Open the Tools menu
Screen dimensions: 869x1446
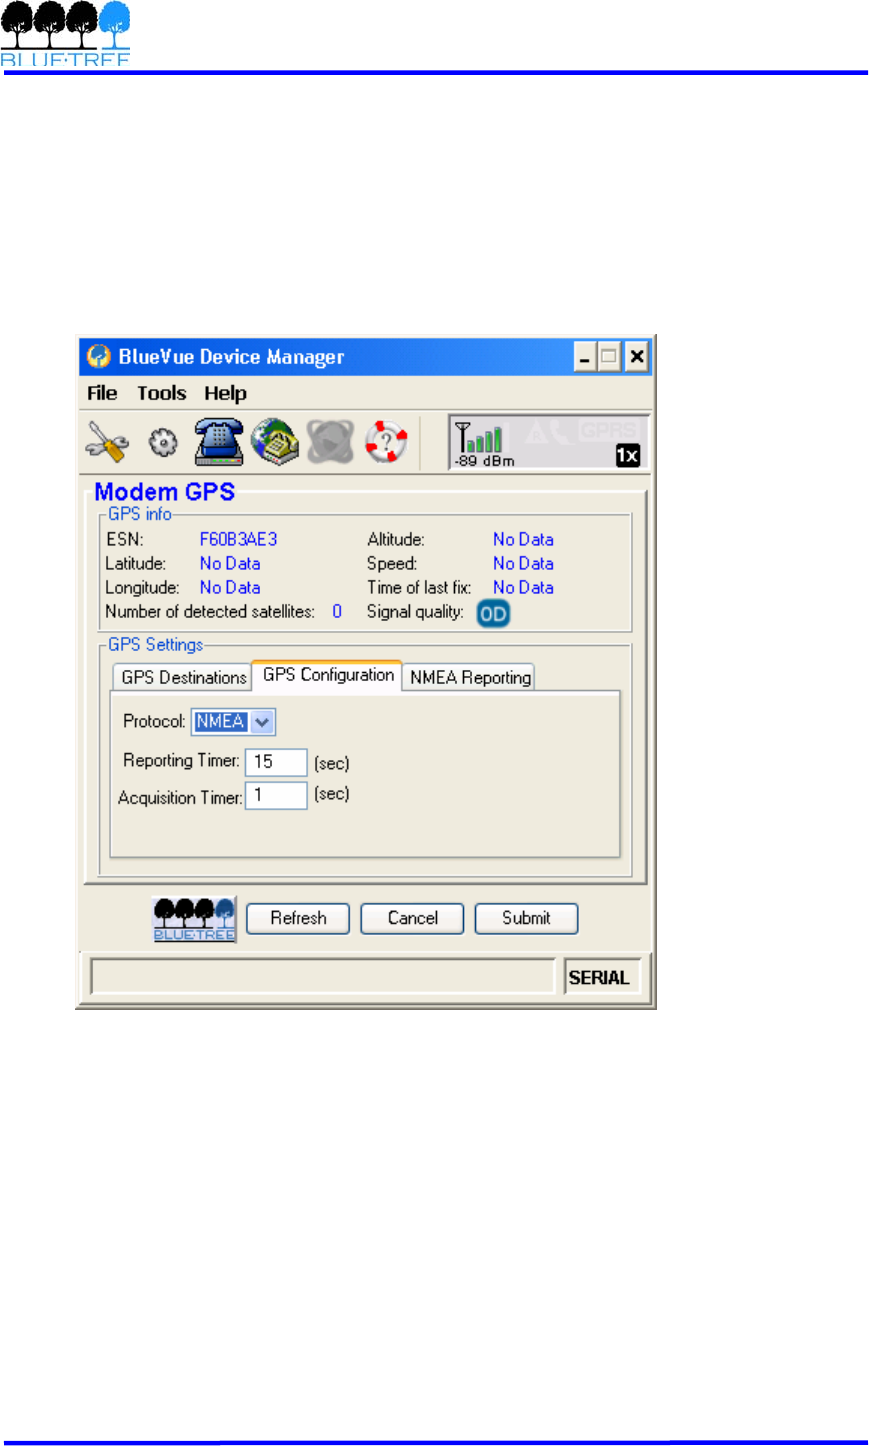(162, 393)
